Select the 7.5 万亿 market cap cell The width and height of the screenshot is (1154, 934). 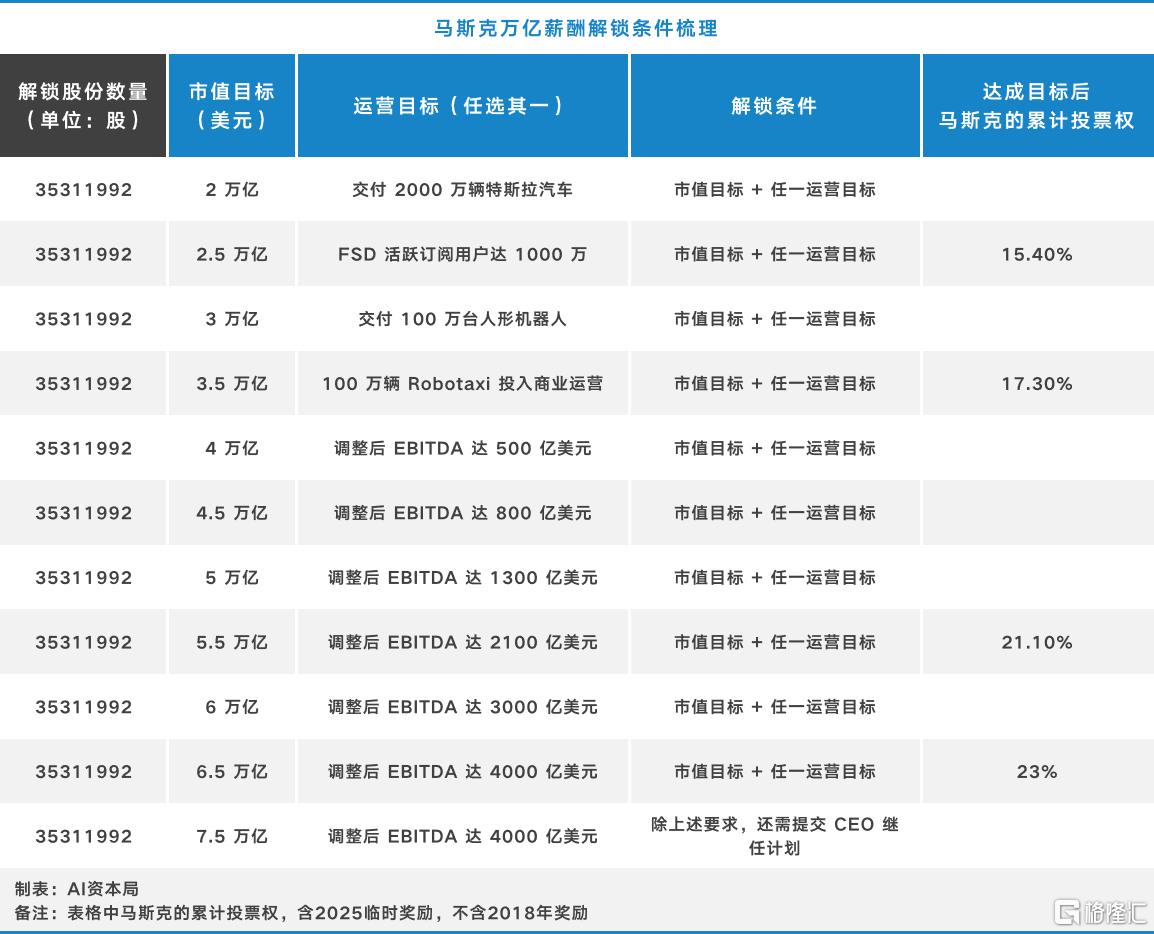pos(232,836)
